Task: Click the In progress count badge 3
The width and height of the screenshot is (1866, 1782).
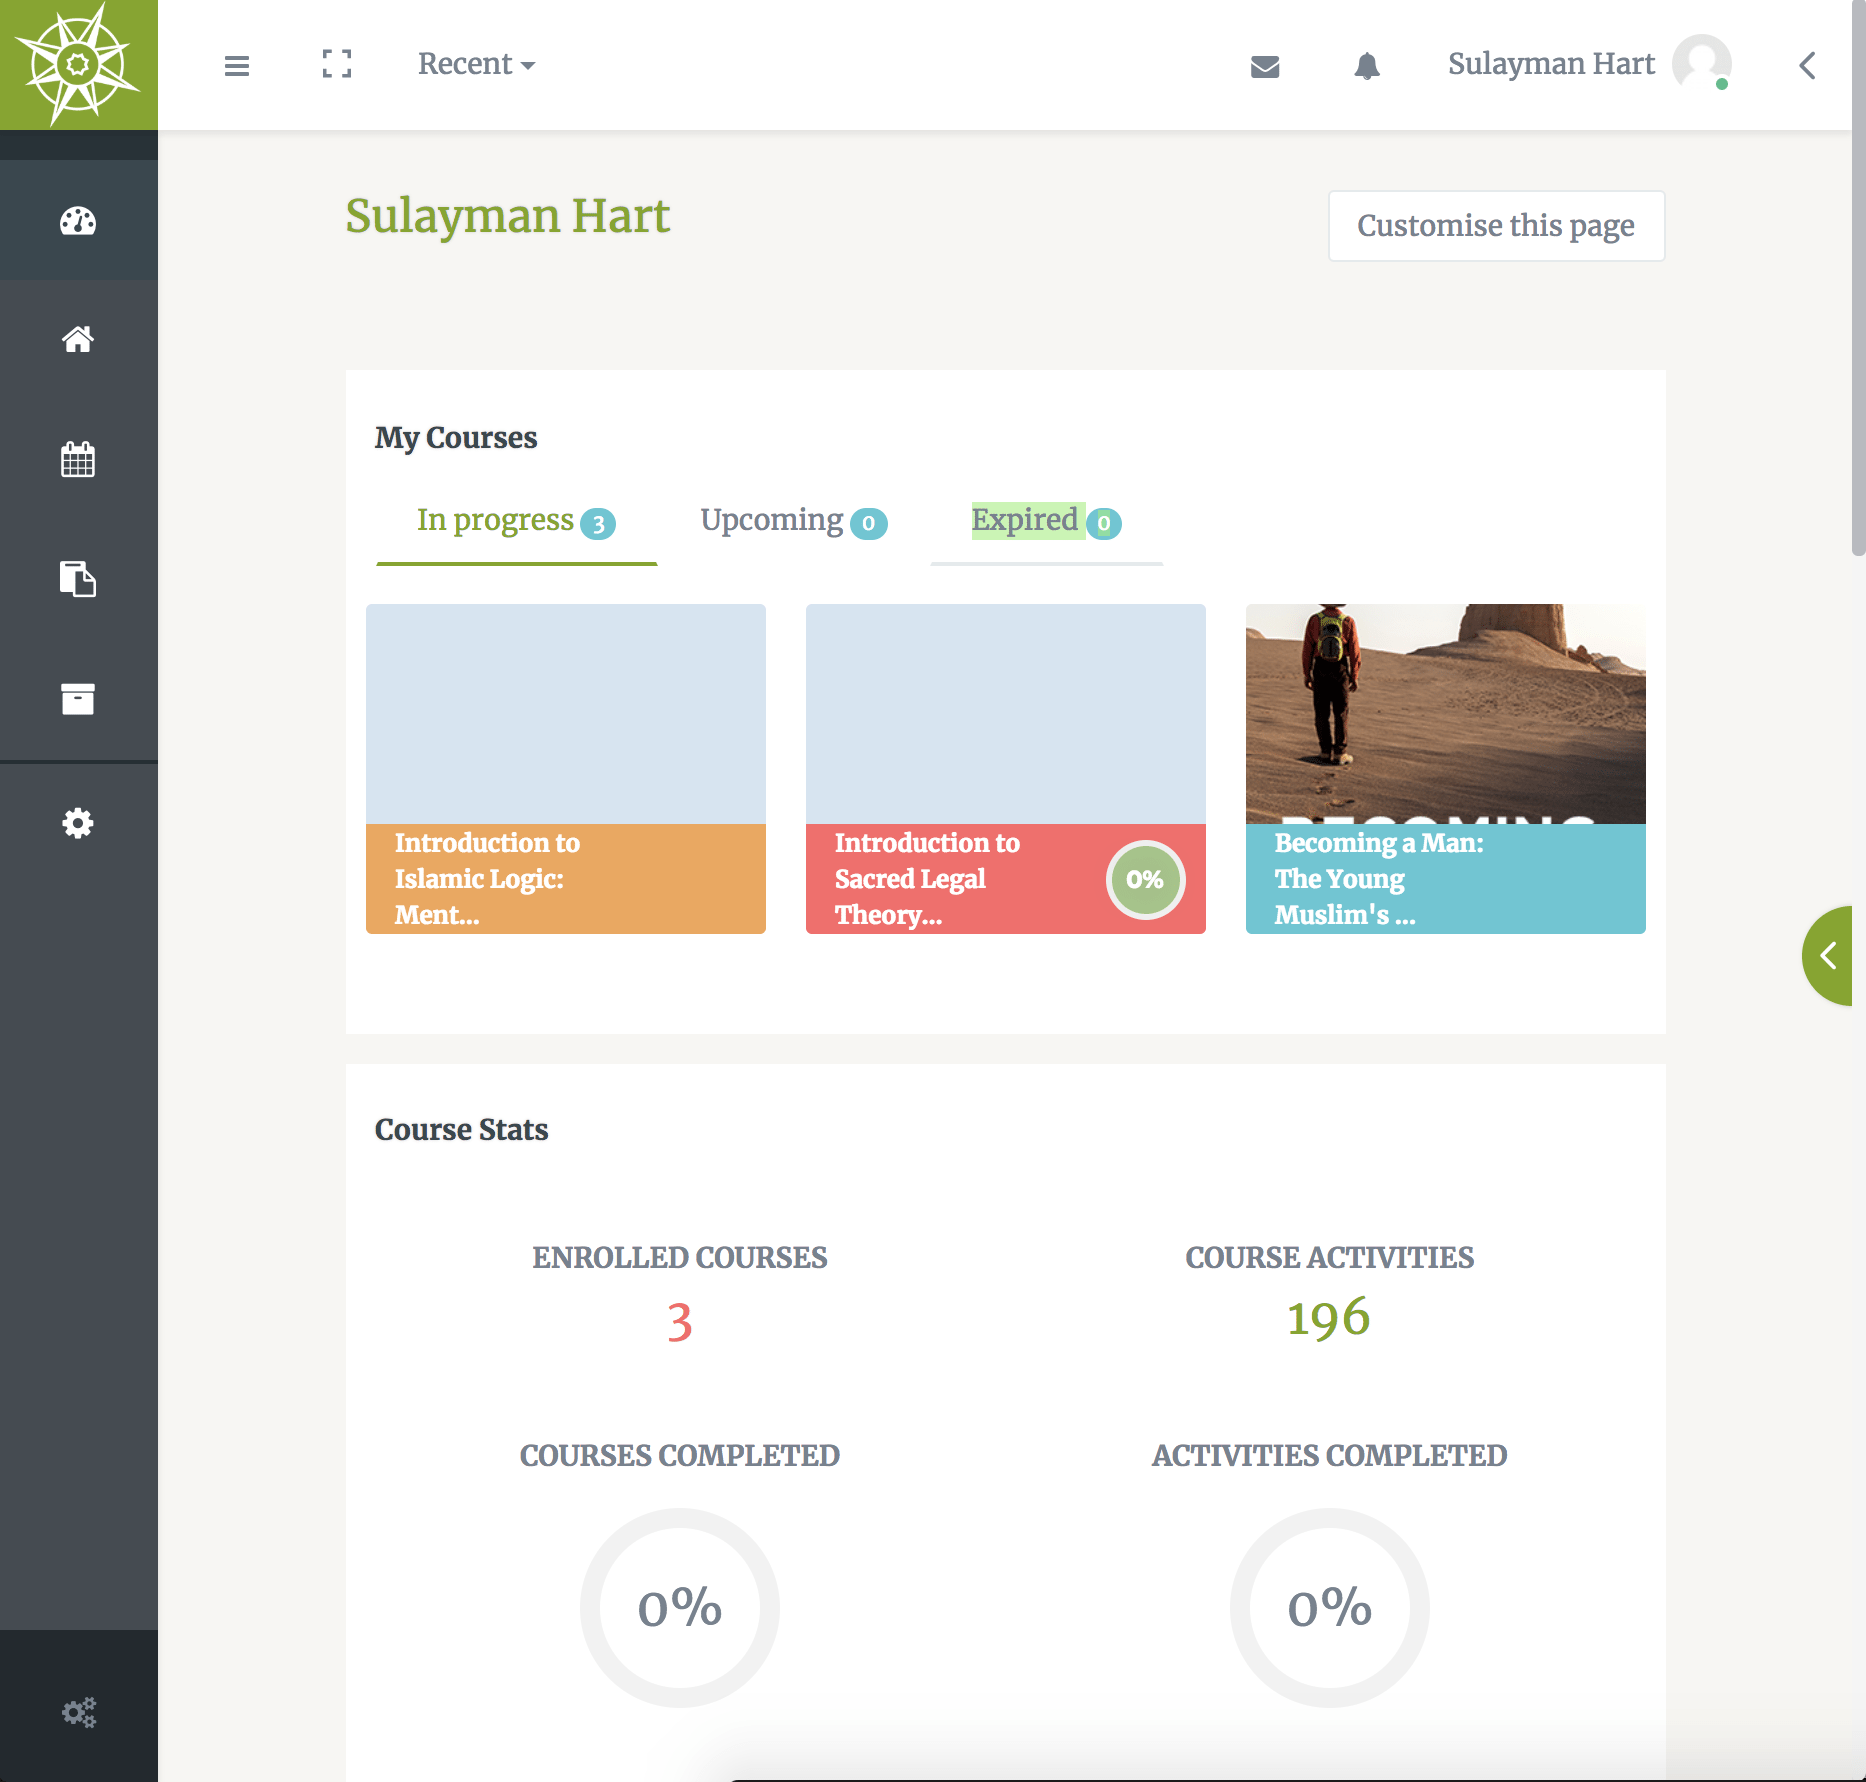Action: [x=598, y=524]
